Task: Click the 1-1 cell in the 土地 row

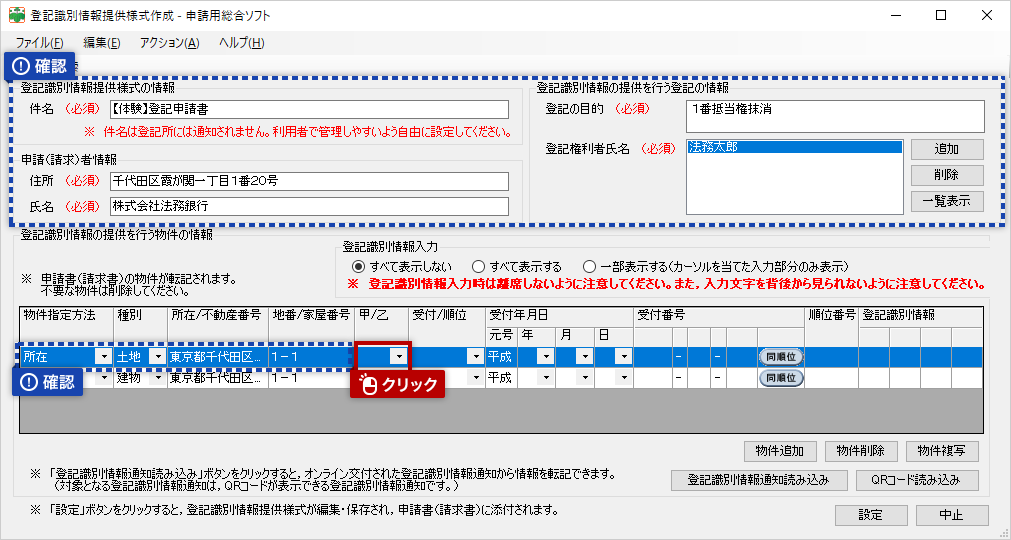Action: [311, 356]
